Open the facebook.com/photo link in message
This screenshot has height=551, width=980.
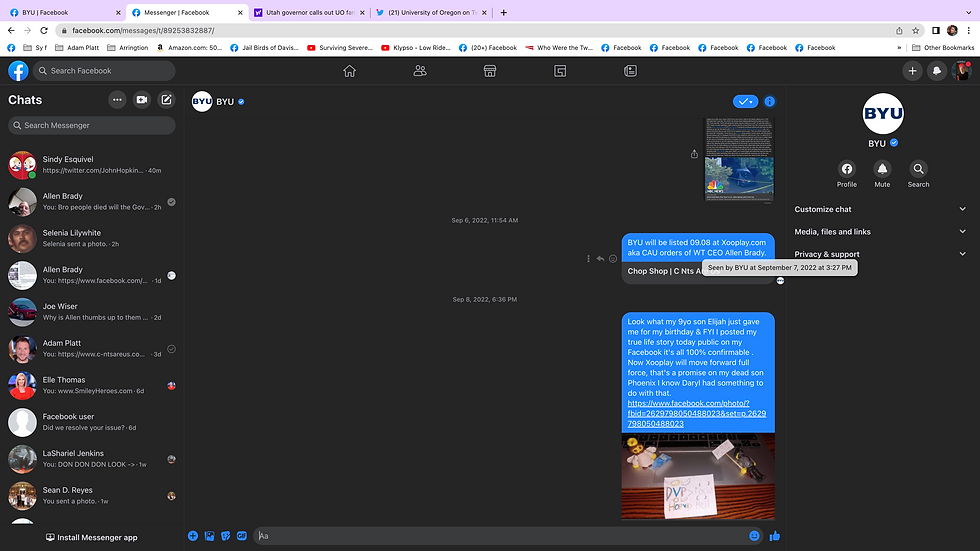tap(696, 414)
